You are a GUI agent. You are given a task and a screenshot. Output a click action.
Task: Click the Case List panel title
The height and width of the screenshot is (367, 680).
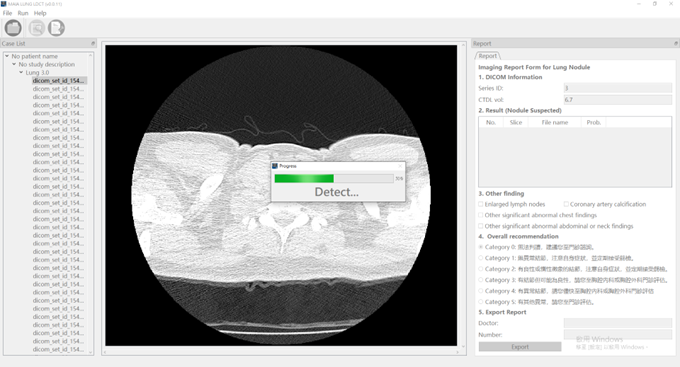13,43
